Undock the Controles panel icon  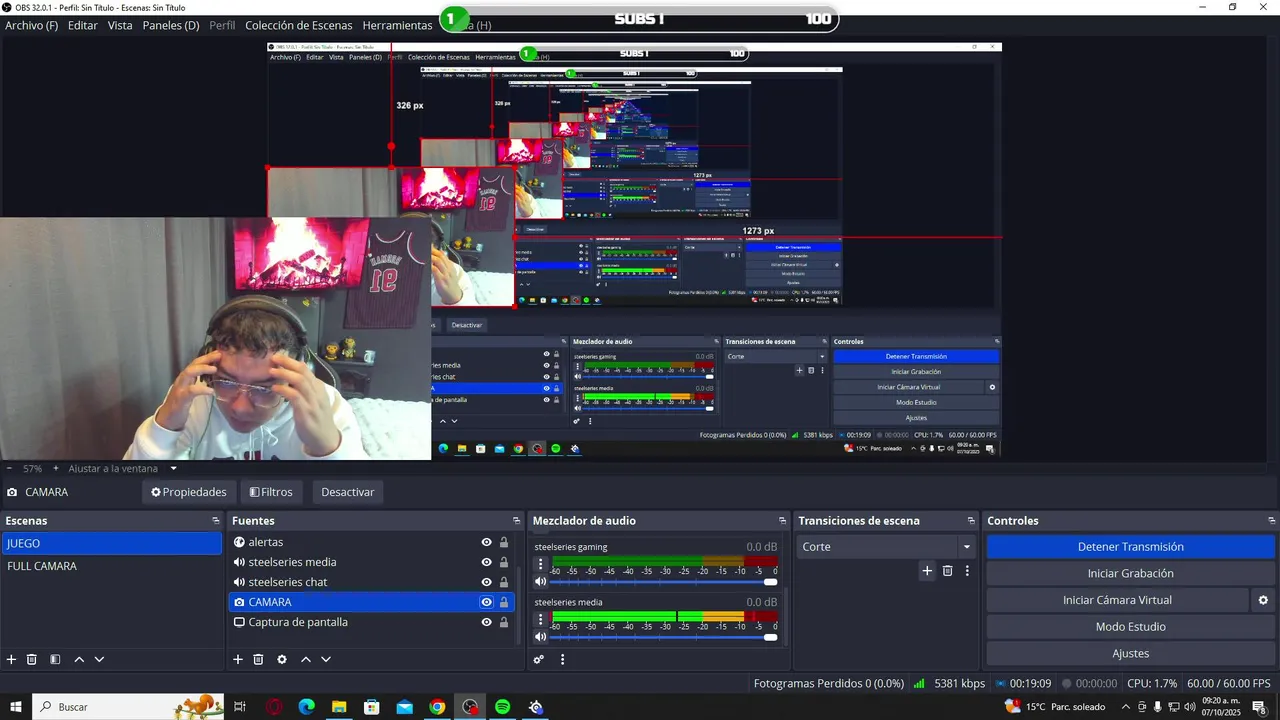click(1272, 521)
